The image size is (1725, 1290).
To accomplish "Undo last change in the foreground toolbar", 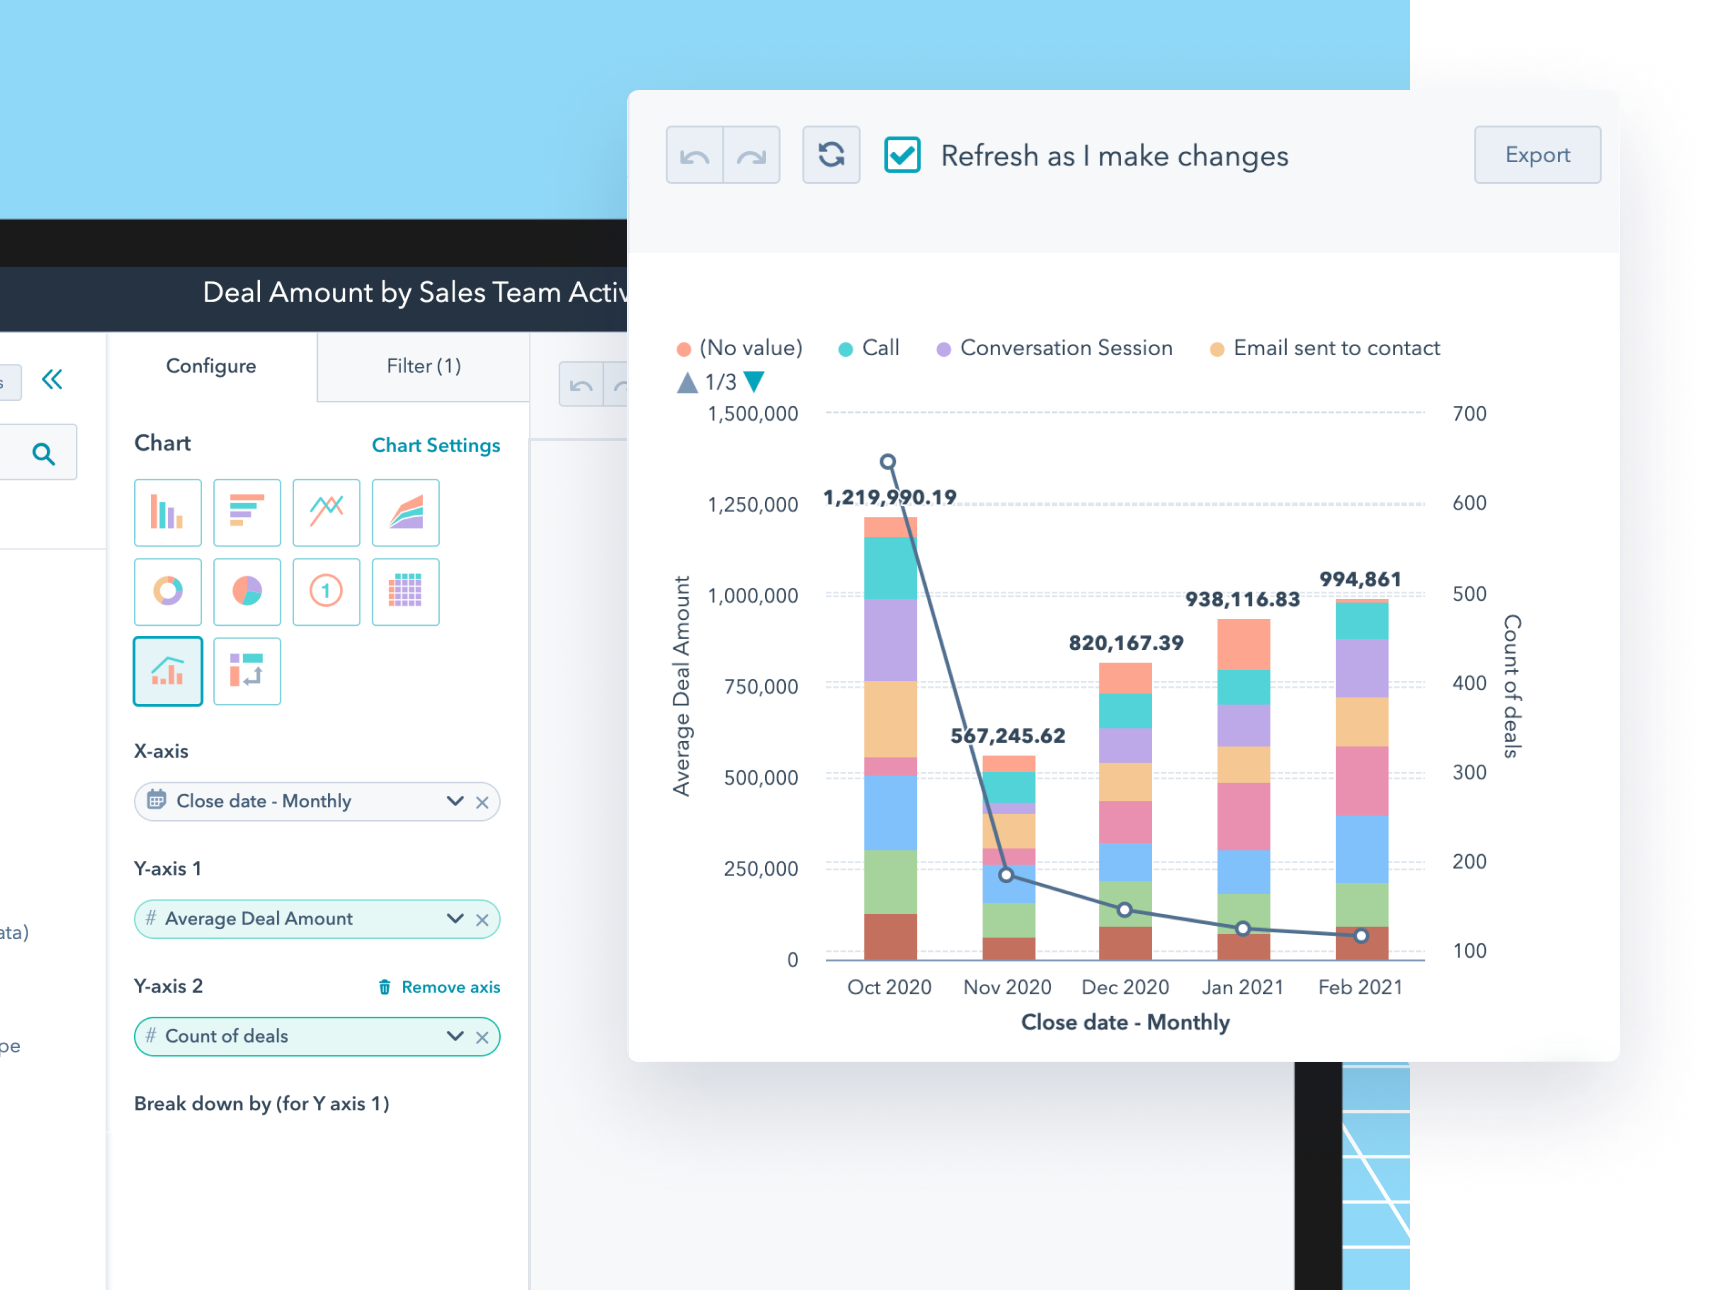I will pos(695,155).
